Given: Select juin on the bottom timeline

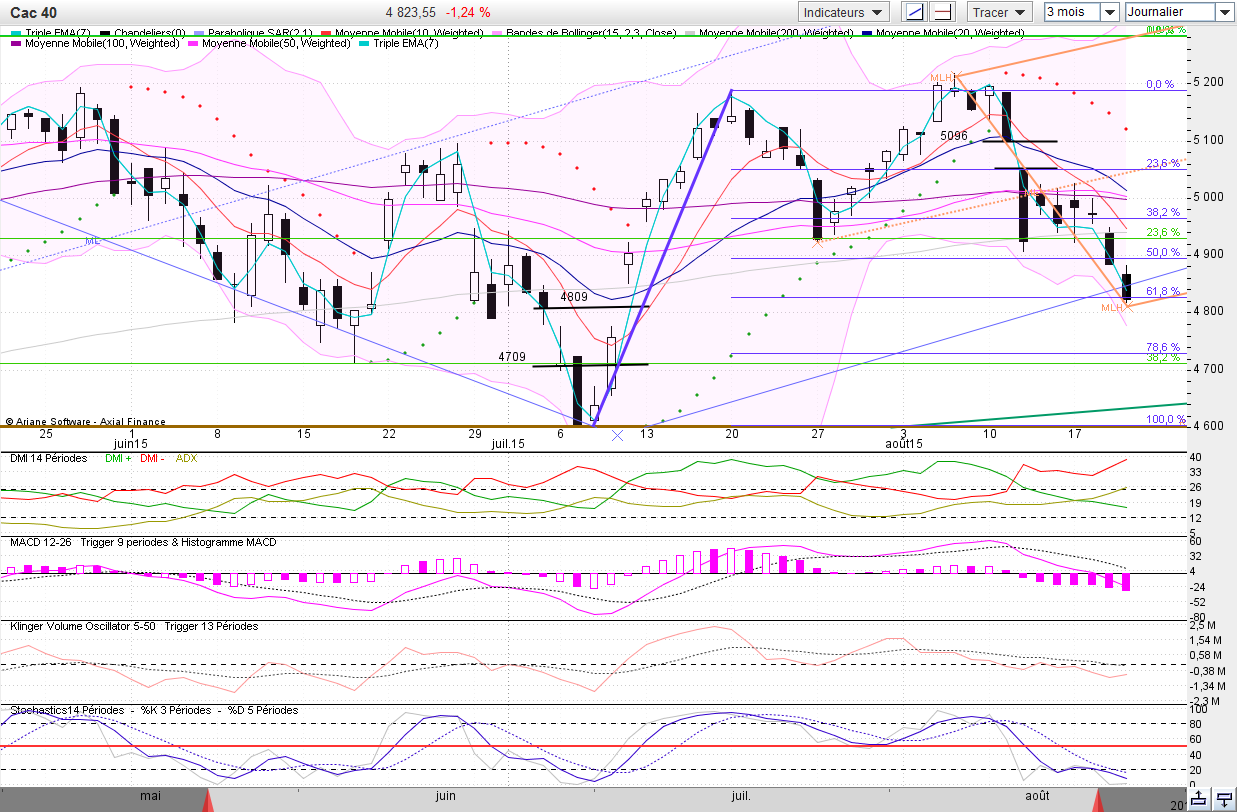Looking at the screenshot, I should click(447, 796).
